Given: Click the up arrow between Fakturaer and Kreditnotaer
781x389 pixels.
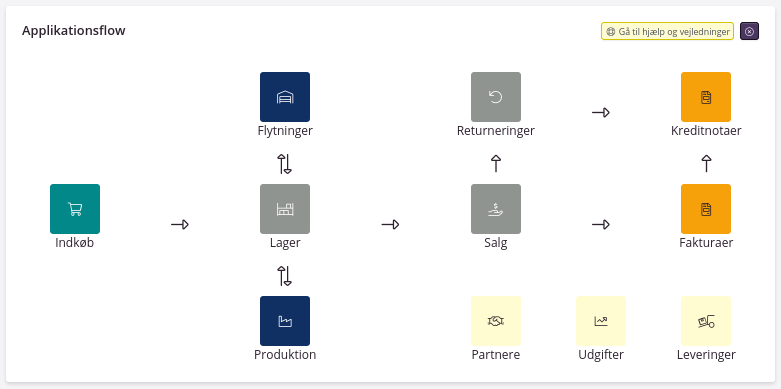Looking at the screenshot, I should [x=706, y=163].
